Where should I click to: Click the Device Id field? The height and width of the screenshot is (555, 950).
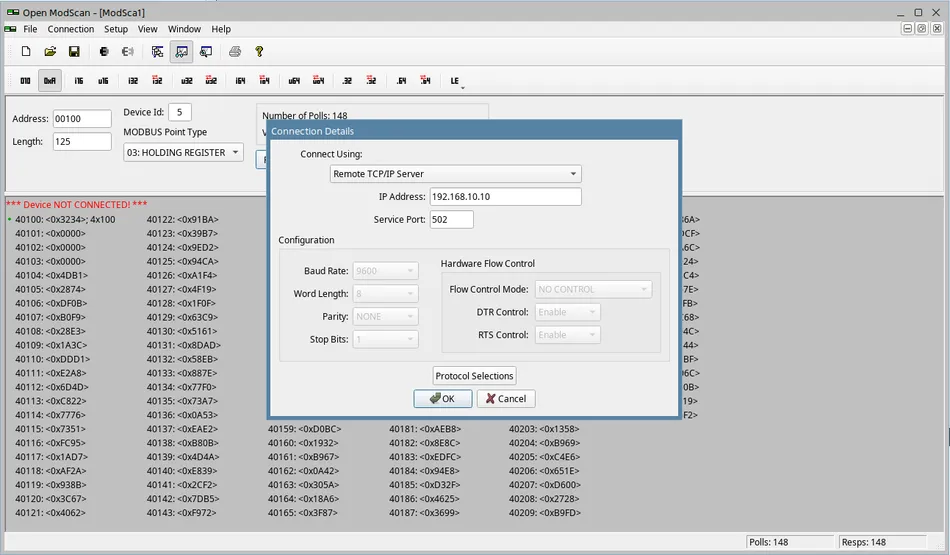coord(180,112)
